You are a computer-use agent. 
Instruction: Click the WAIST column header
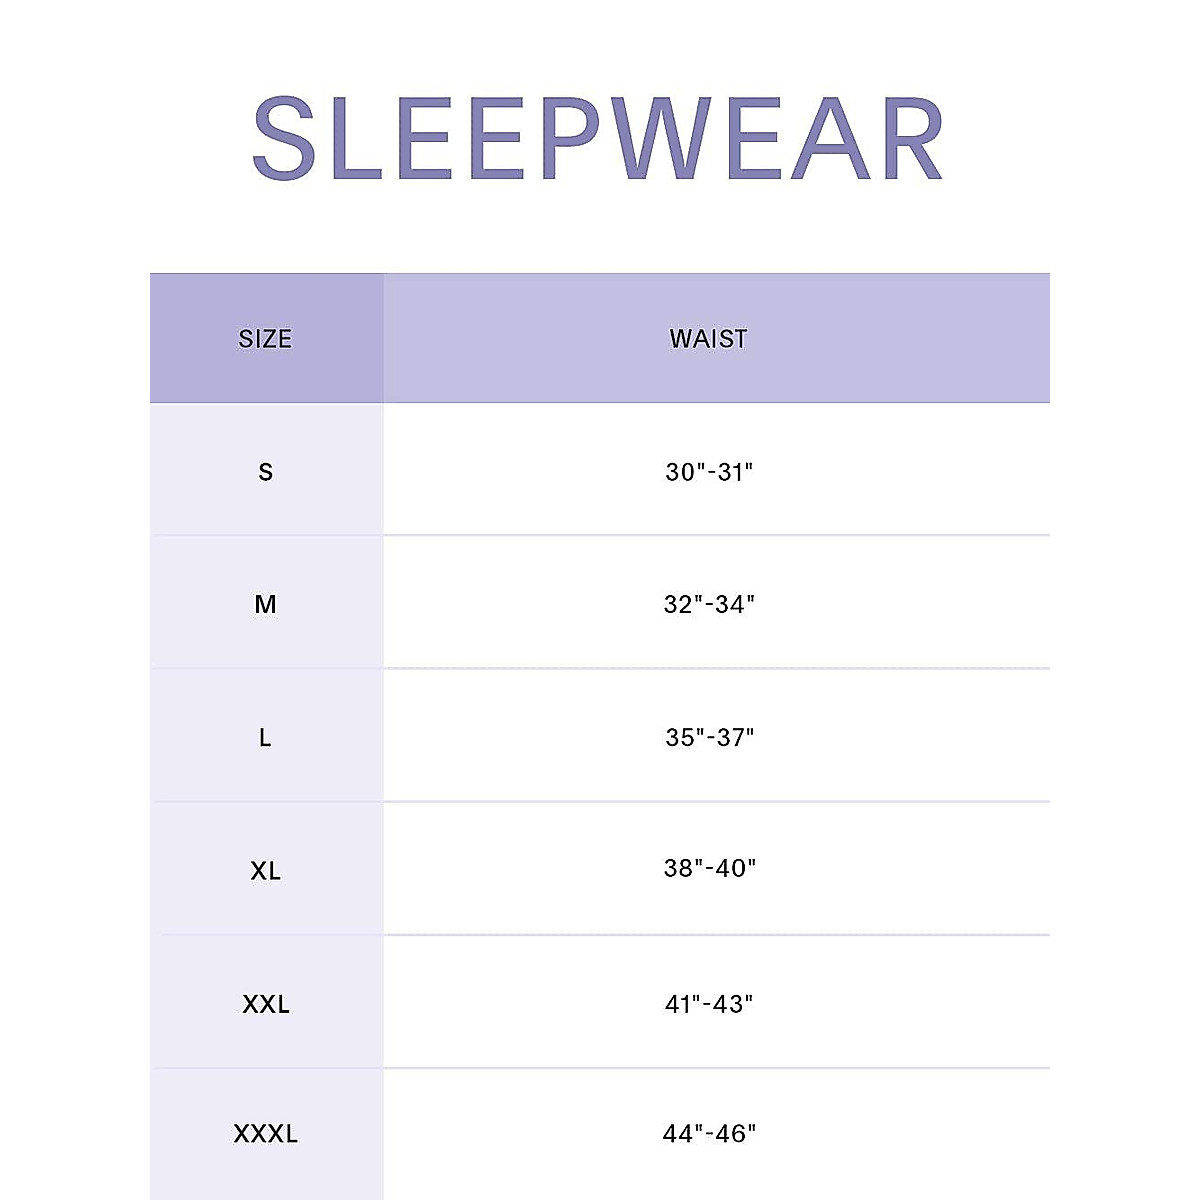[708, 339]
